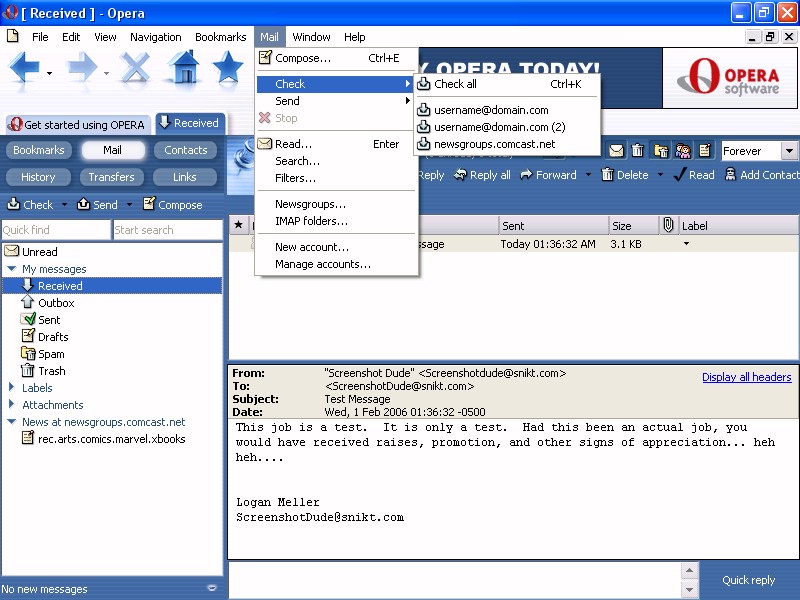Image resolution: width=800 pixels, height=600 pixels.
Task: Select Check all in Check submenu
Action: pyautogui.click(x=507, y=84)
